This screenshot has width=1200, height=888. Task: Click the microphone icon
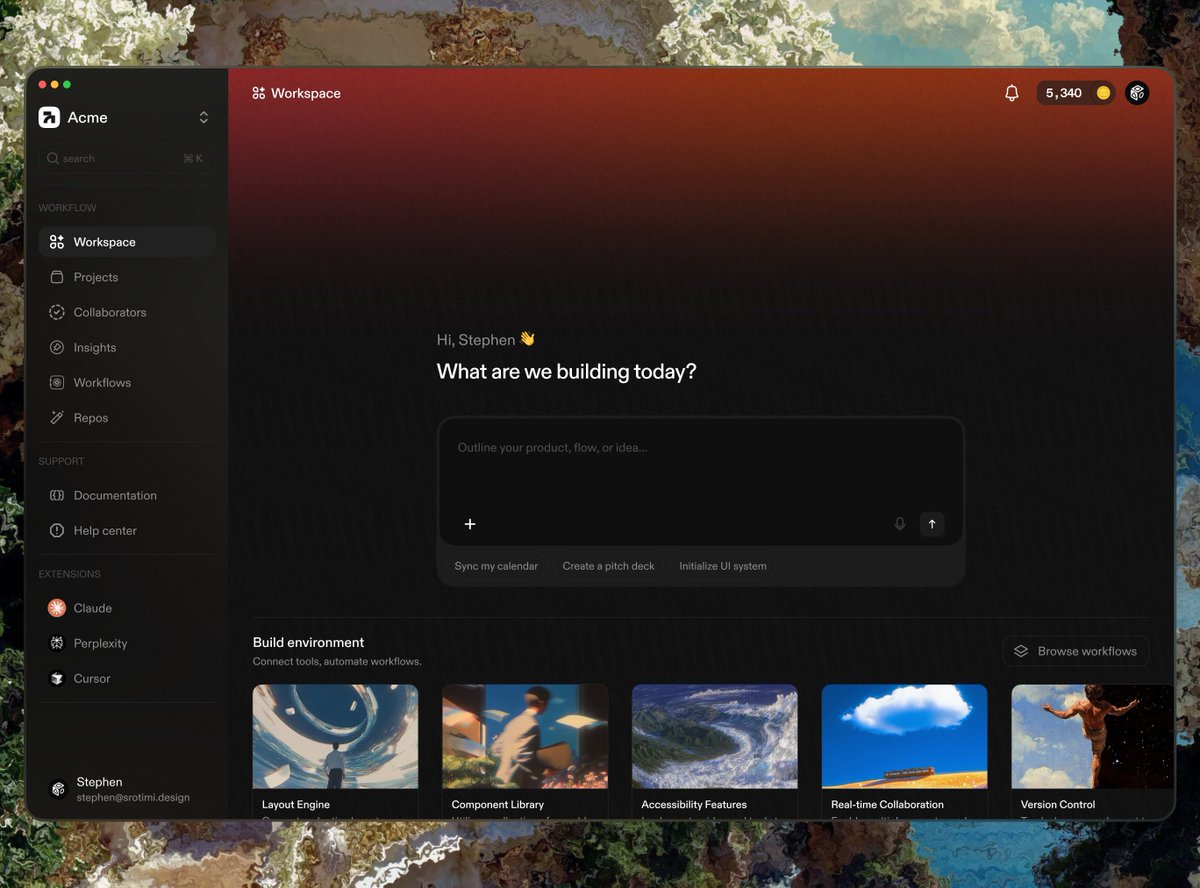click(900, 524)
